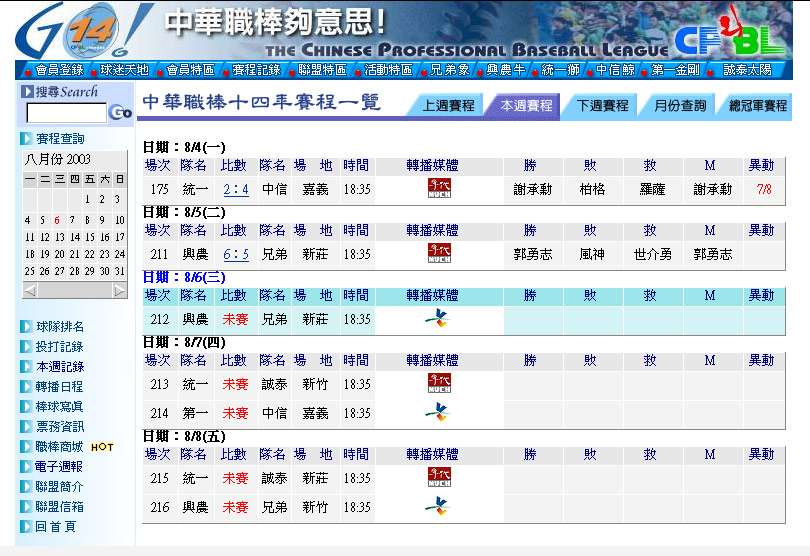
Task: Open 統一獅 team page in the menu
Action: pos(561,70)
